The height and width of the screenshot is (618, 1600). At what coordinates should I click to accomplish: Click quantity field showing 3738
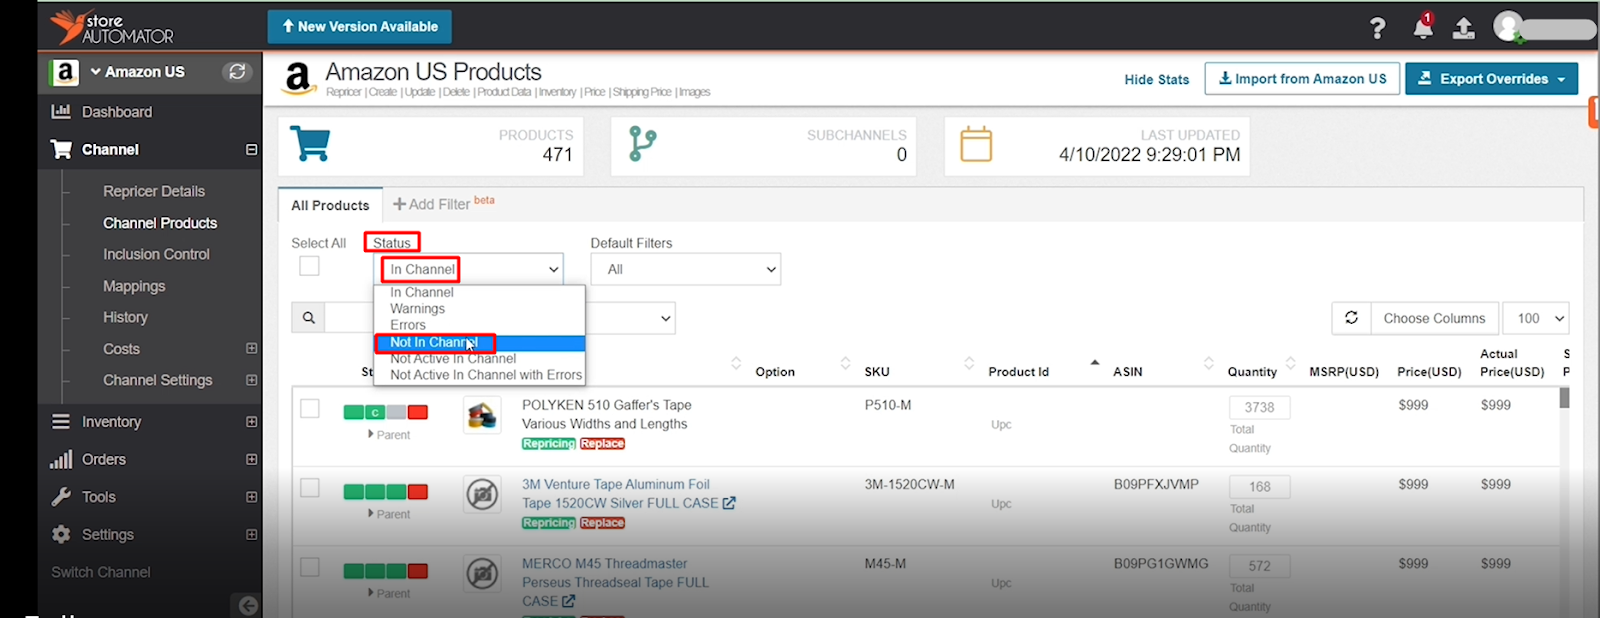pos(1259,407)
